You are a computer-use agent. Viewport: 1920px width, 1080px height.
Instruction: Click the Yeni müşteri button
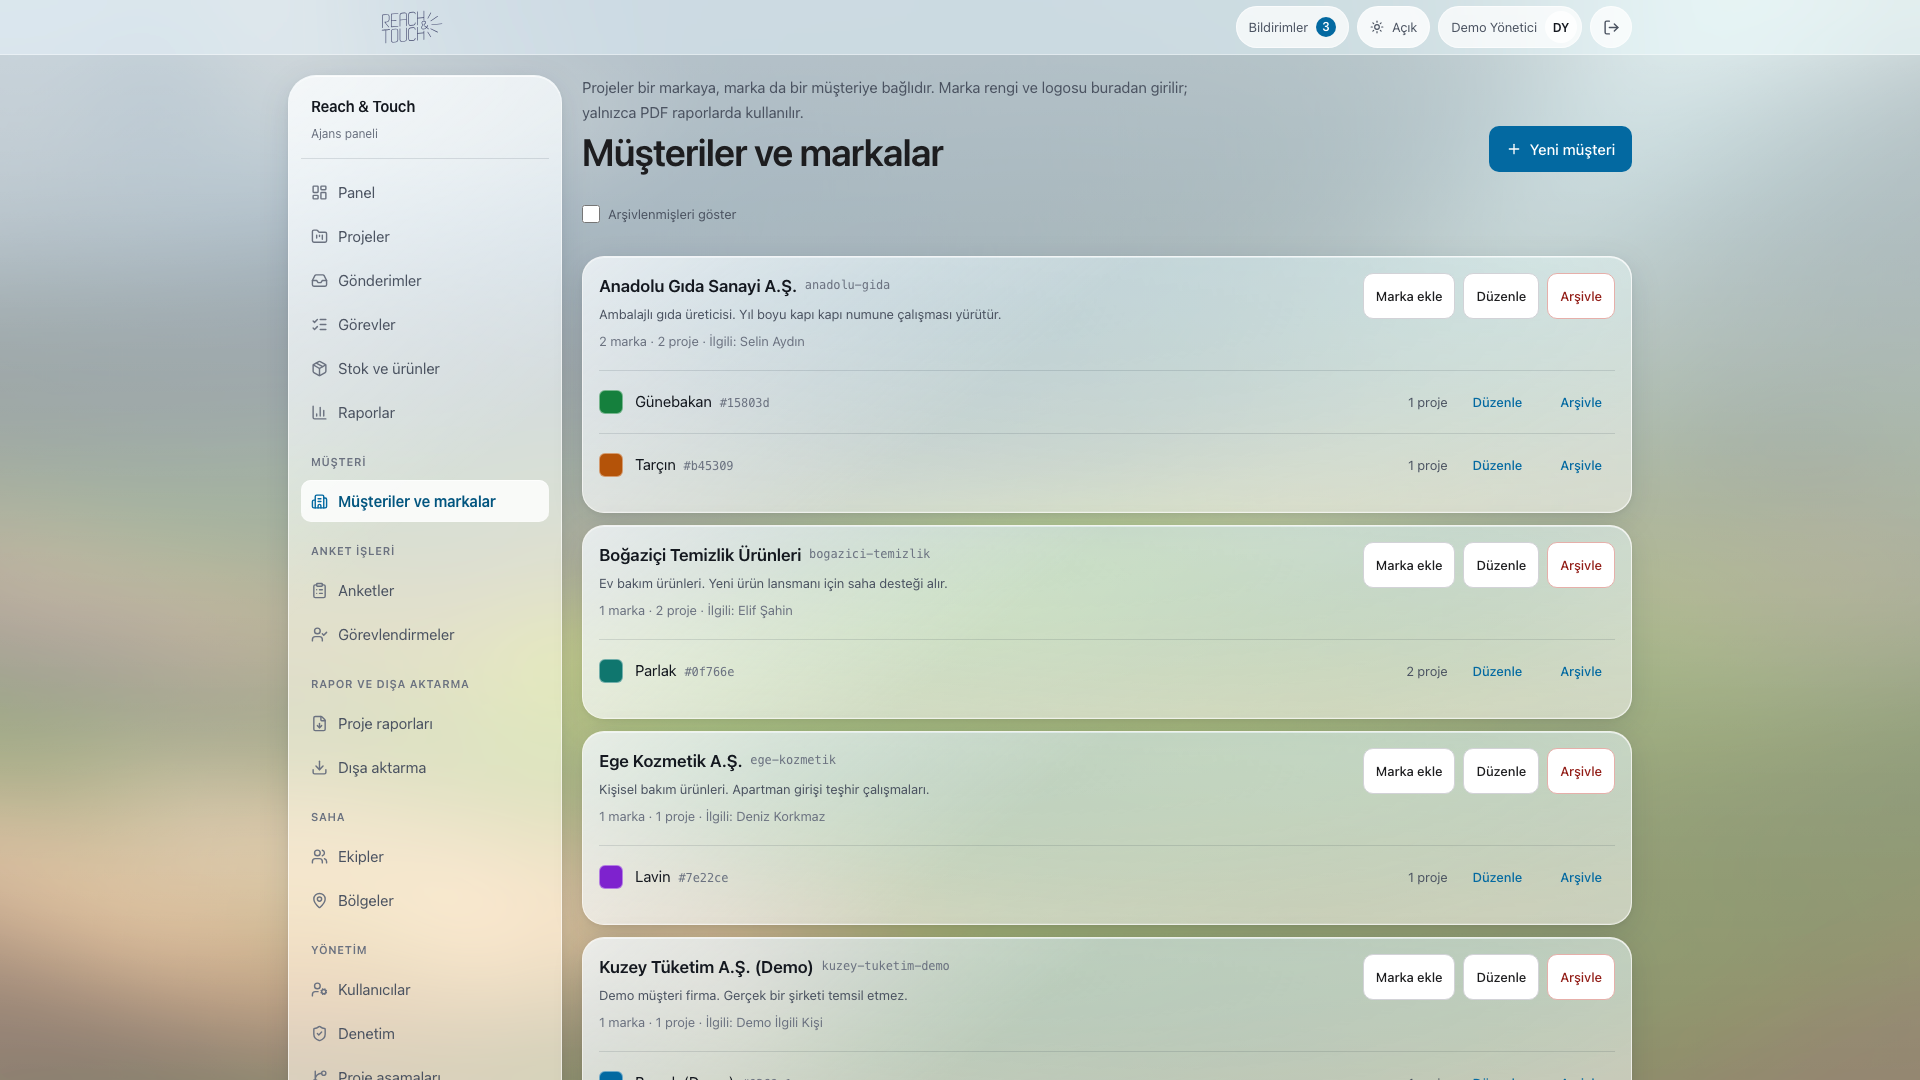tap(1560, 149)
